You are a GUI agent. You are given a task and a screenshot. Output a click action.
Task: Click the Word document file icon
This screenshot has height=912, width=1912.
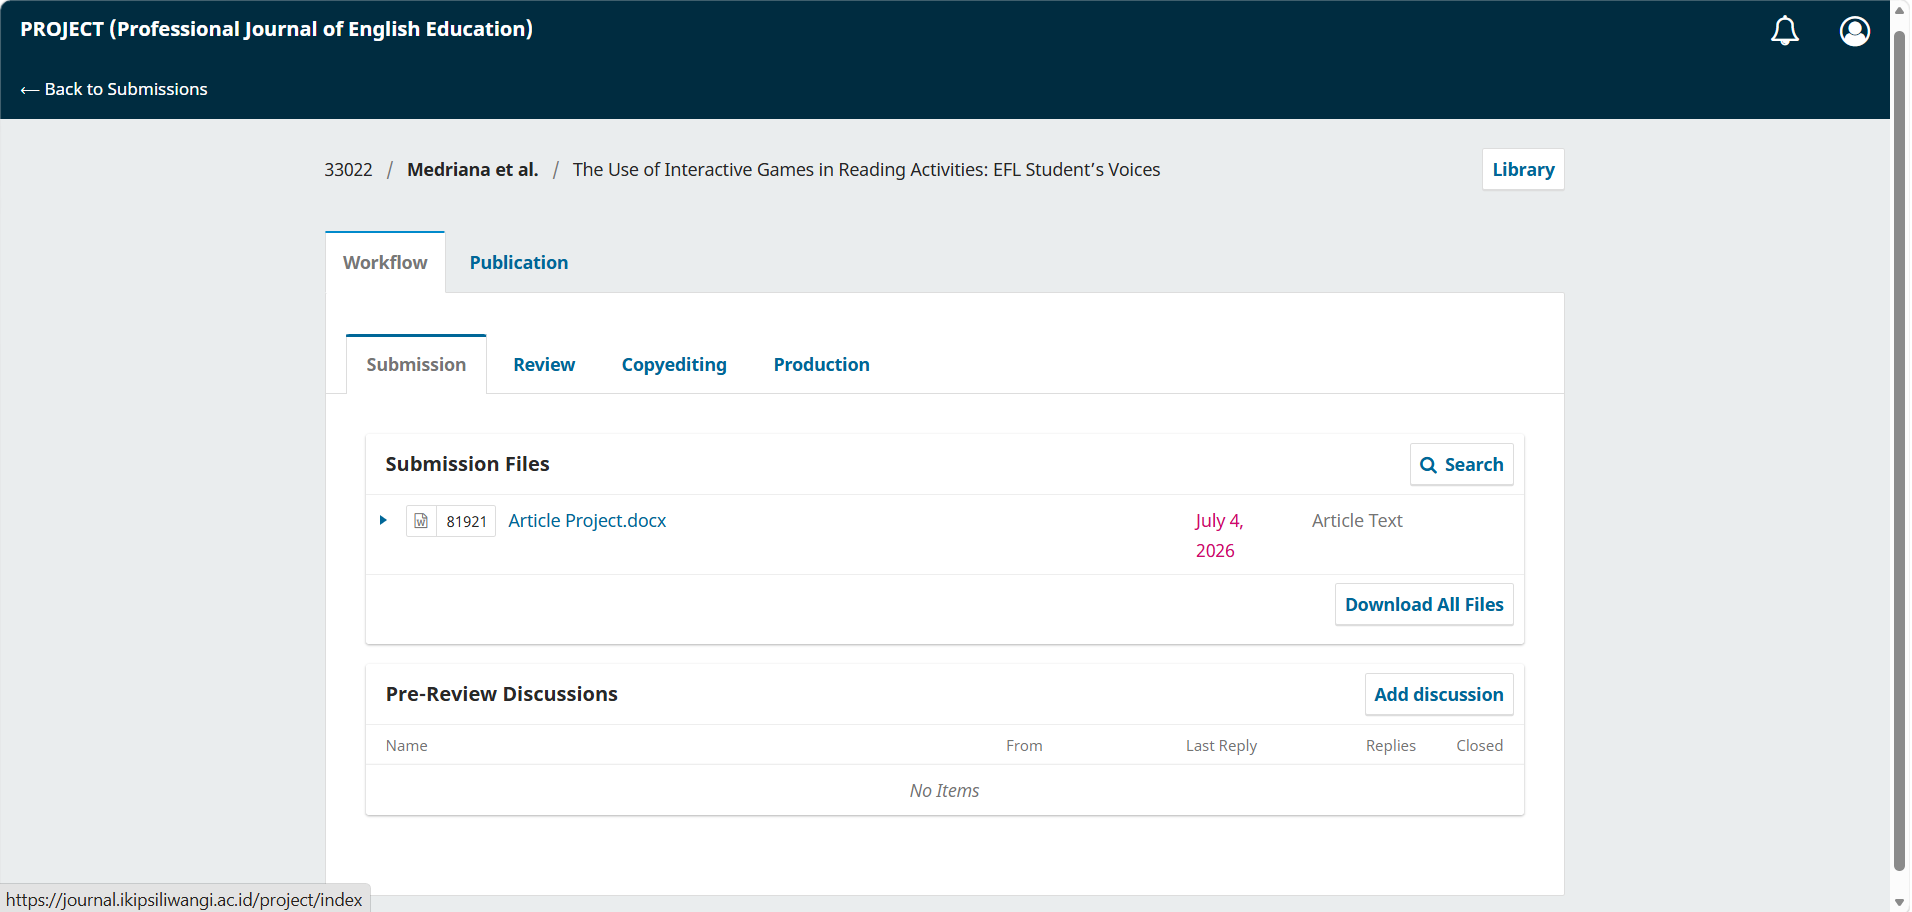421,521
